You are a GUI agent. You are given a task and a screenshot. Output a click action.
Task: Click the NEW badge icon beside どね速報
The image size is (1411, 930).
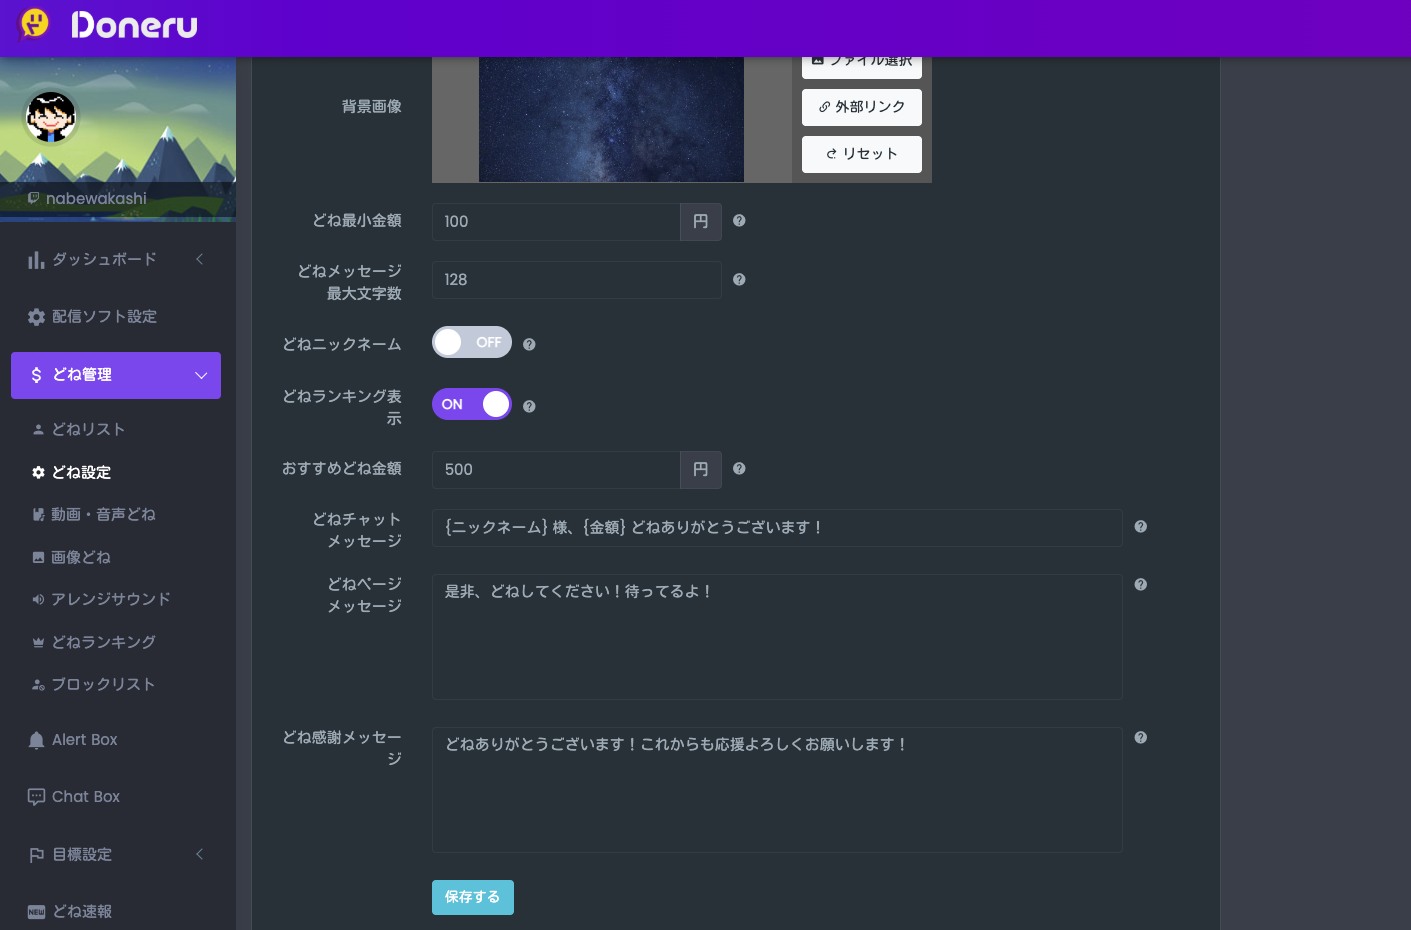point(37,912)
